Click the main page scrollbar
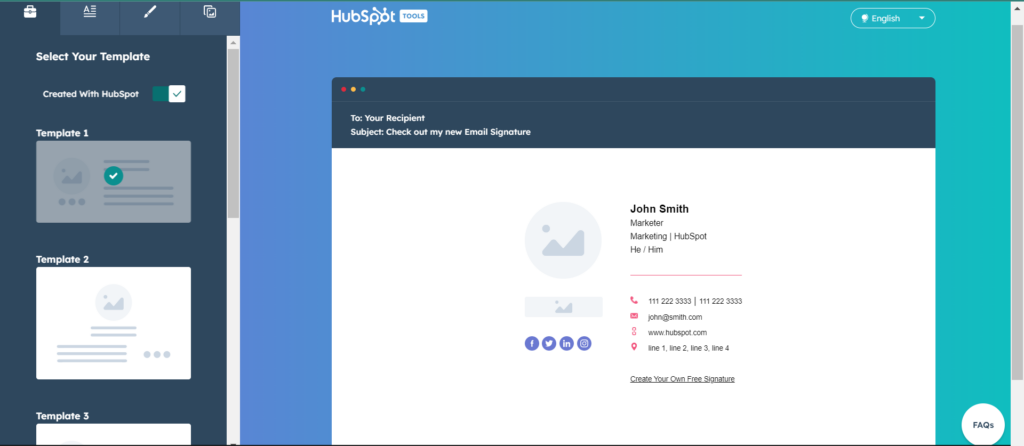The height and width of the screenshot is (446, 1024). pos(1017,202)
